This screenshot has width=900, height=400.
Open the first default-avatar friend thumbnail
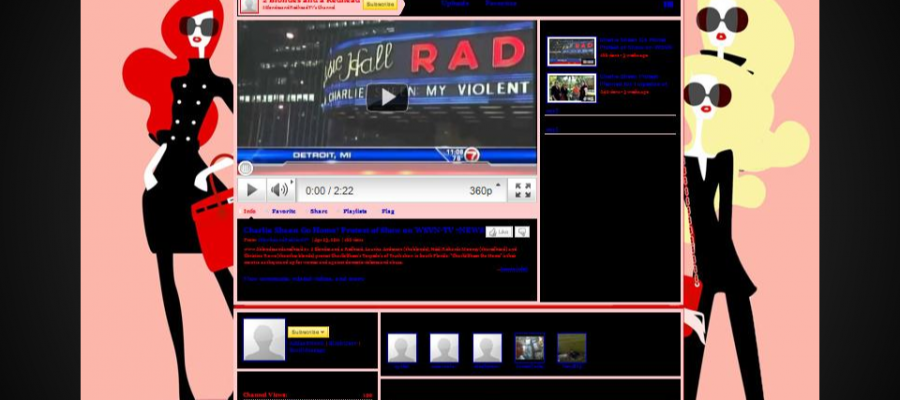[x=402, y=348]
